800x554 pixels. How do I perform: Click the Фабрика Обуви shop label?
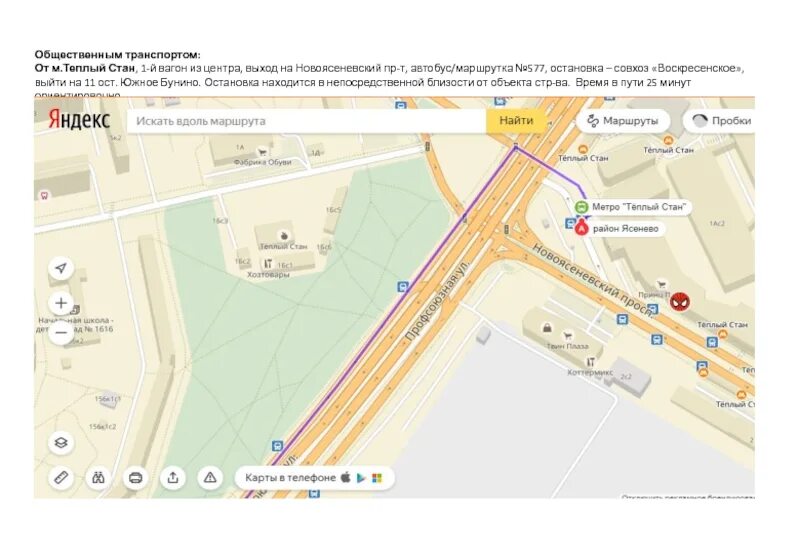tap(262, 162)
